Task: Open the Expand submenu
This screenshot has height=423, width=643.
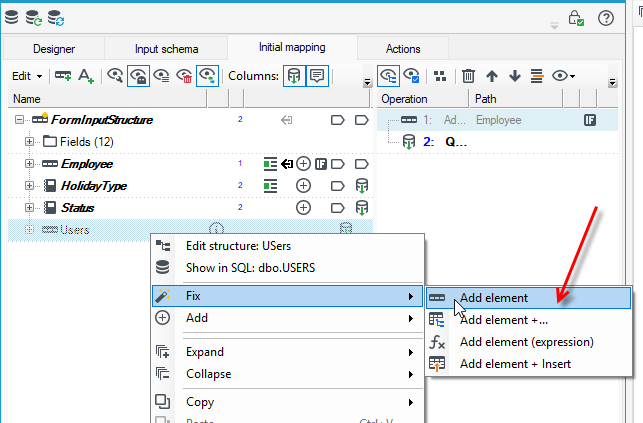Action: (287, 352)
